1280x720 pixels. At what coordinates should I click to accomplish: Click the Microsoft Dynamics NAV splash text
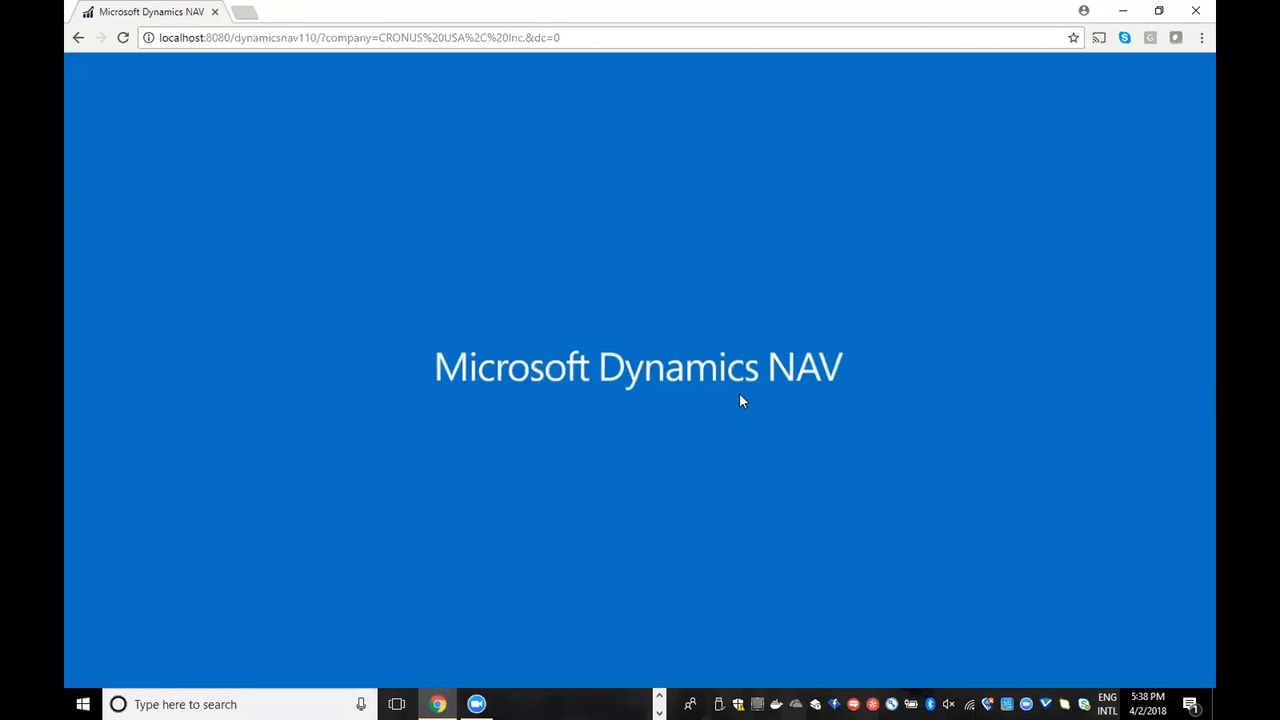[x=638, y=367]
